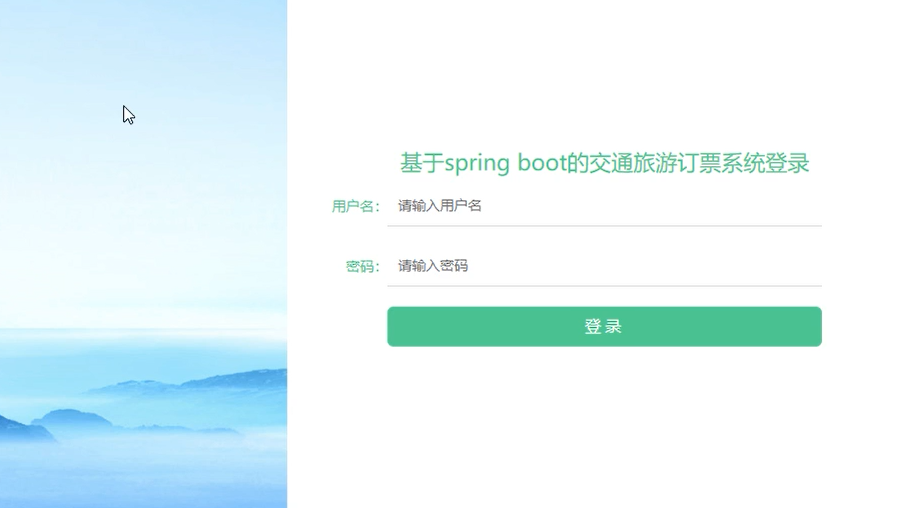The height and width of the screenshot is (508, 921).
Task: Click the 请输入密码 placeholder text
Action: [433, 266]
